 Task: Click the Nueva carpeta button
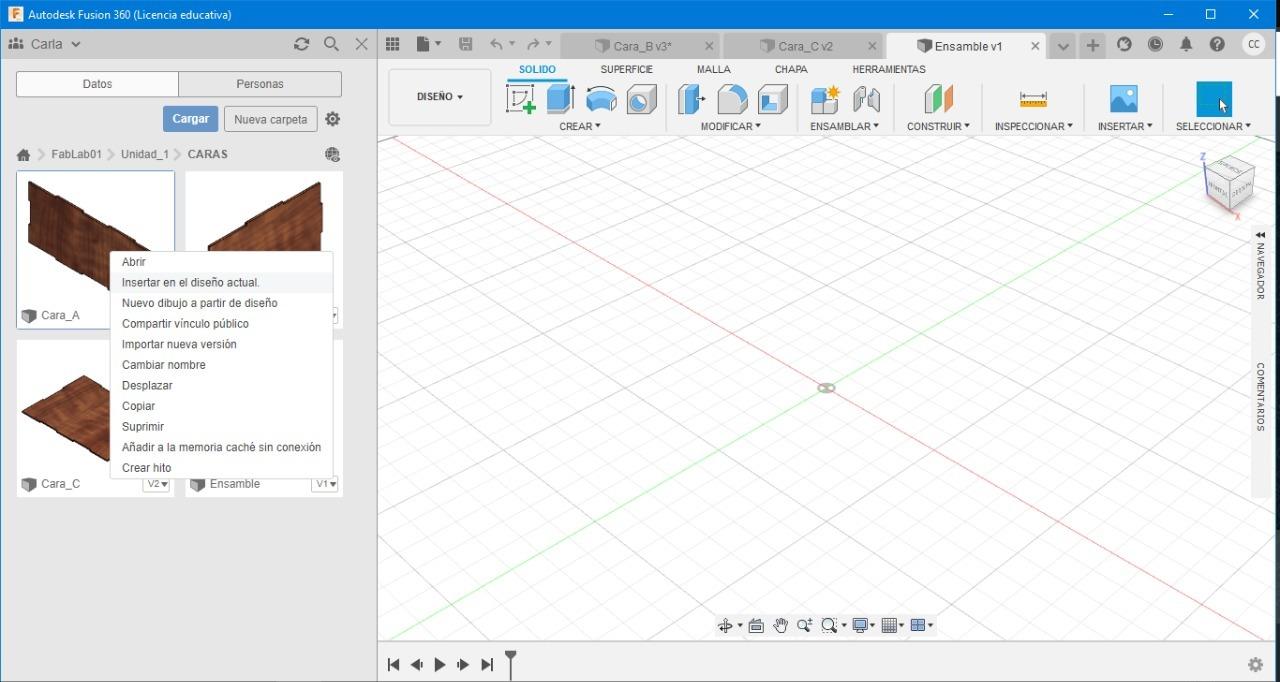click(270, 119)
